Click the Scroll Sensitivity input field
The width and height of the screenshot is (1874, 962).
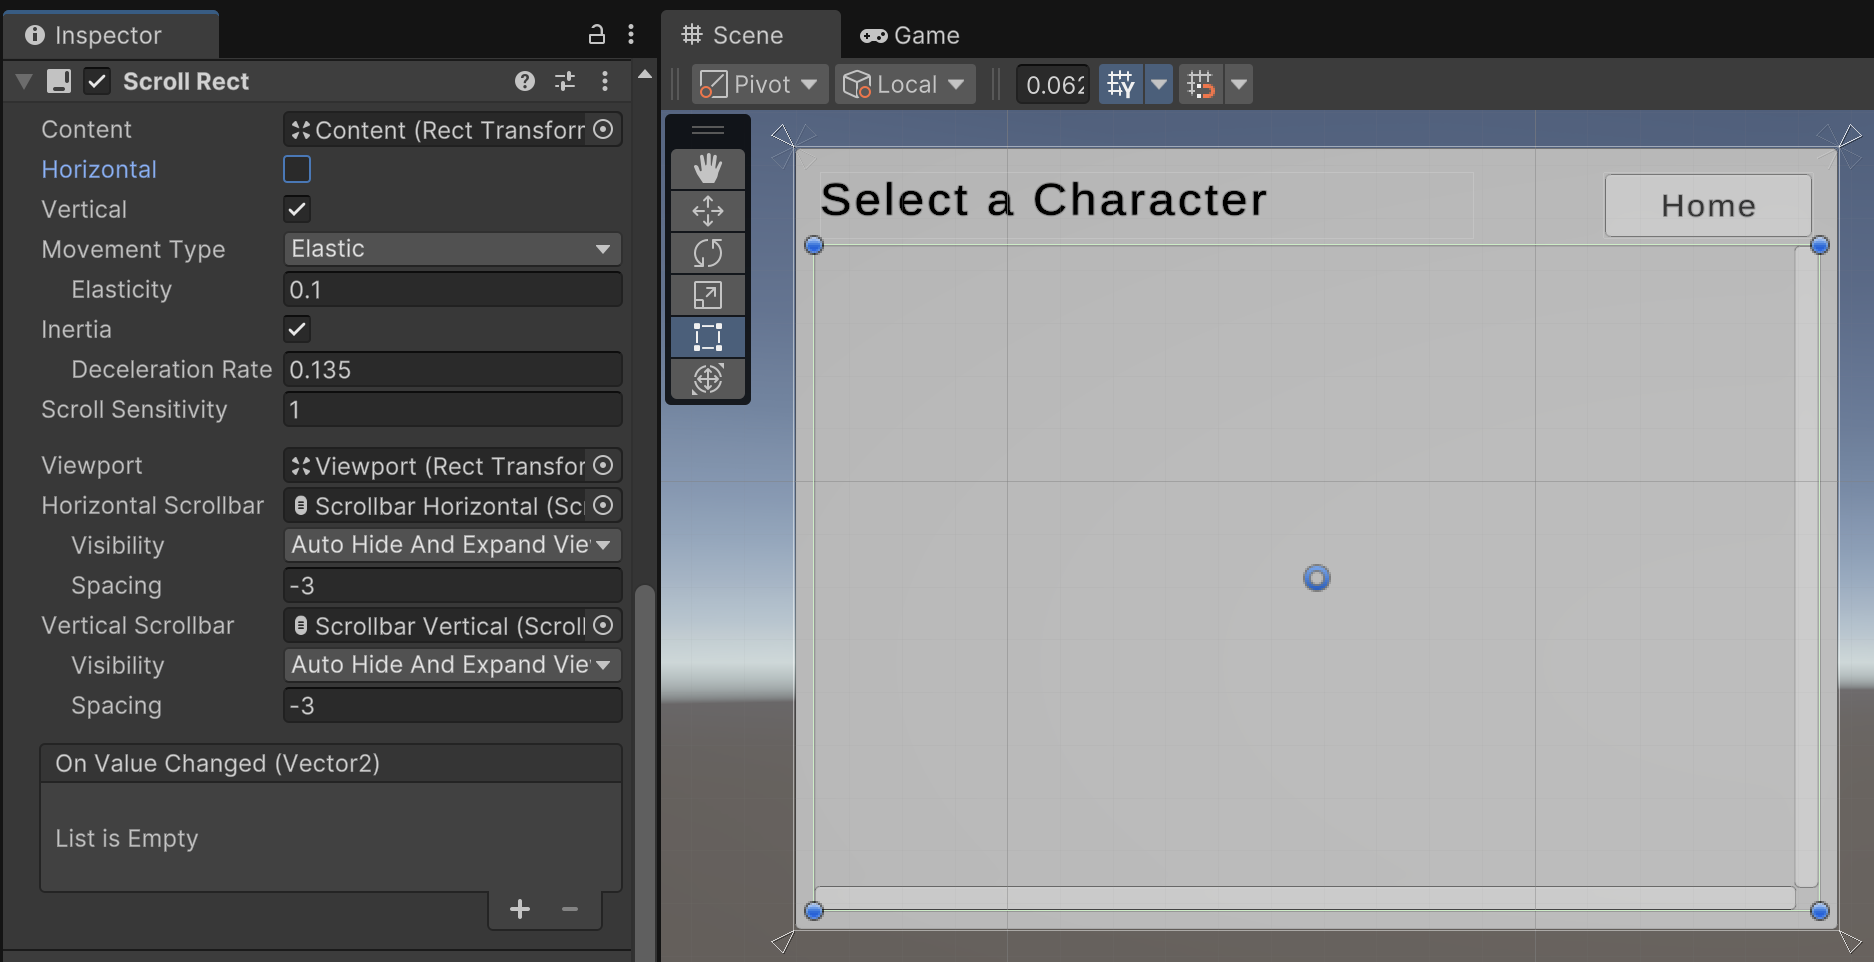pyautogui.click(x=452, y=410)
